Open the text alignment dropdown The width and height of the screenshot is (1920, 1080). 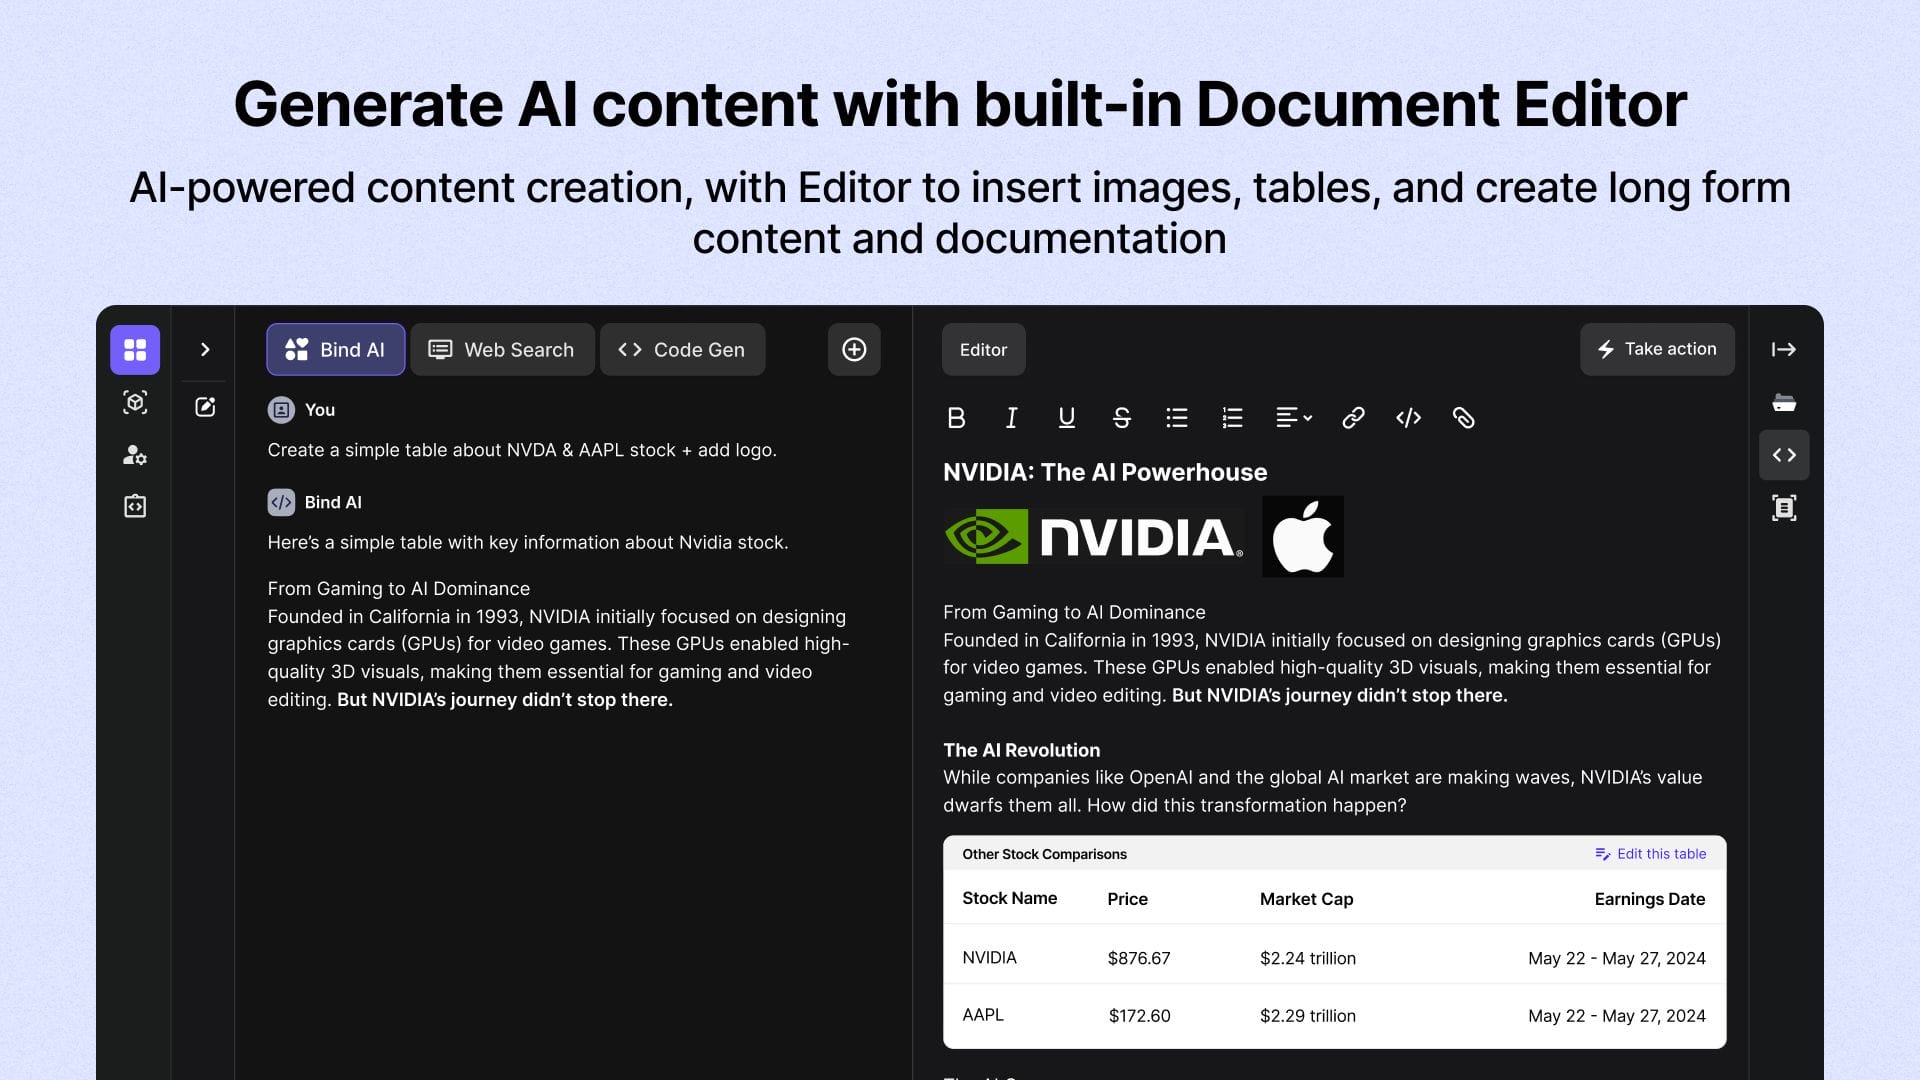point(1293,418)
